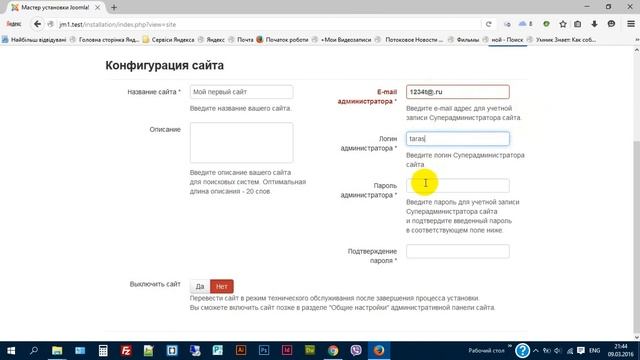Click the E-mail администратора field
This screenshot has height=360, width=640.
point(458,92)
